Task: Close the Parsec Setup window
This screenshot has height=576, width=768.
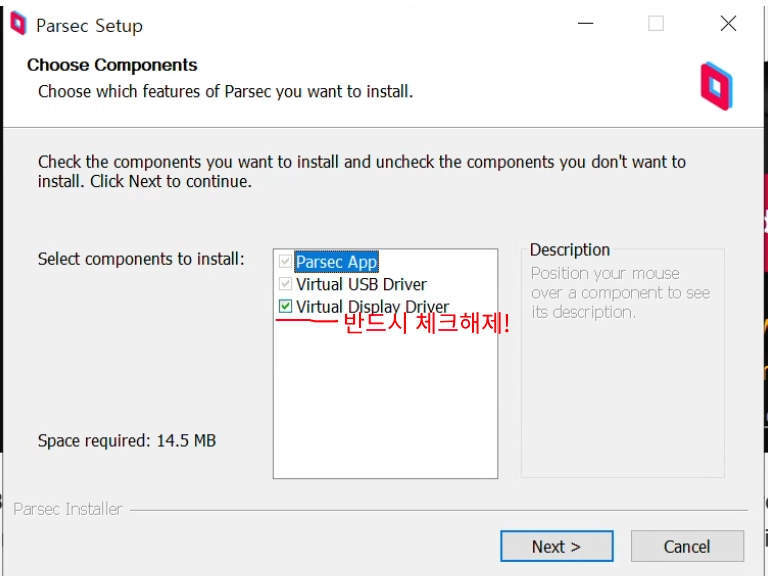Action: [728, 23]
